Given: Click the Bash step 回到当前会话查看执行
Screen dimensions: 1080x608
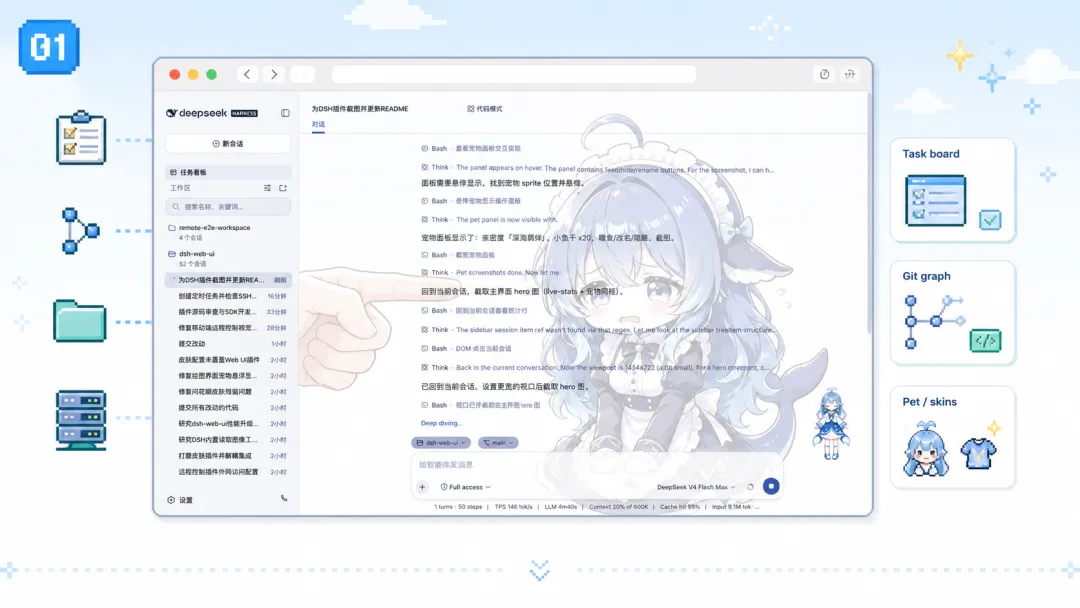Looking at the screenshot, I should tap(475, 311).
